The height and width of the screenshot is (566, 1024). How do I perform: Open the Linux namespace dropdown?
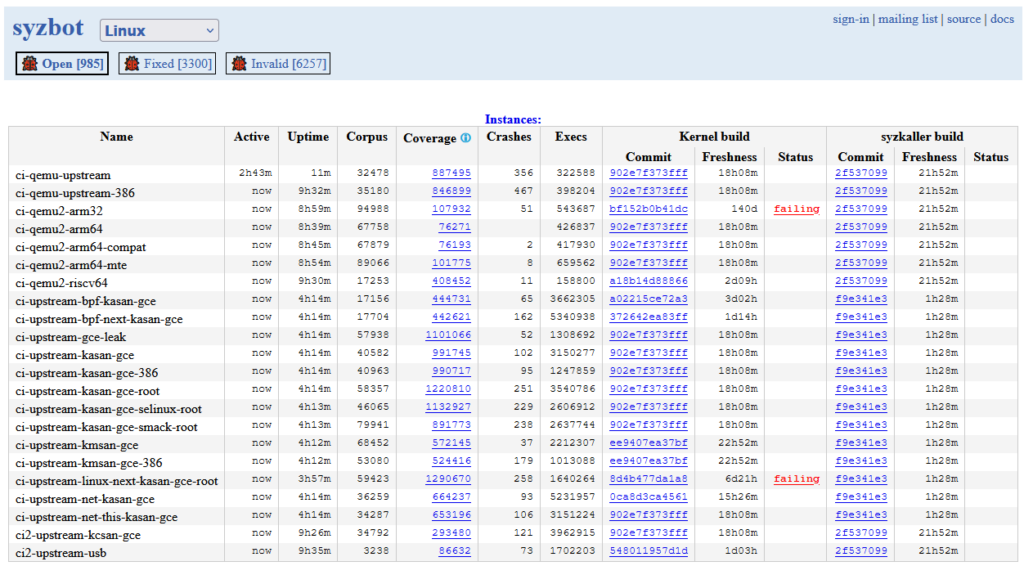point(159,31)
